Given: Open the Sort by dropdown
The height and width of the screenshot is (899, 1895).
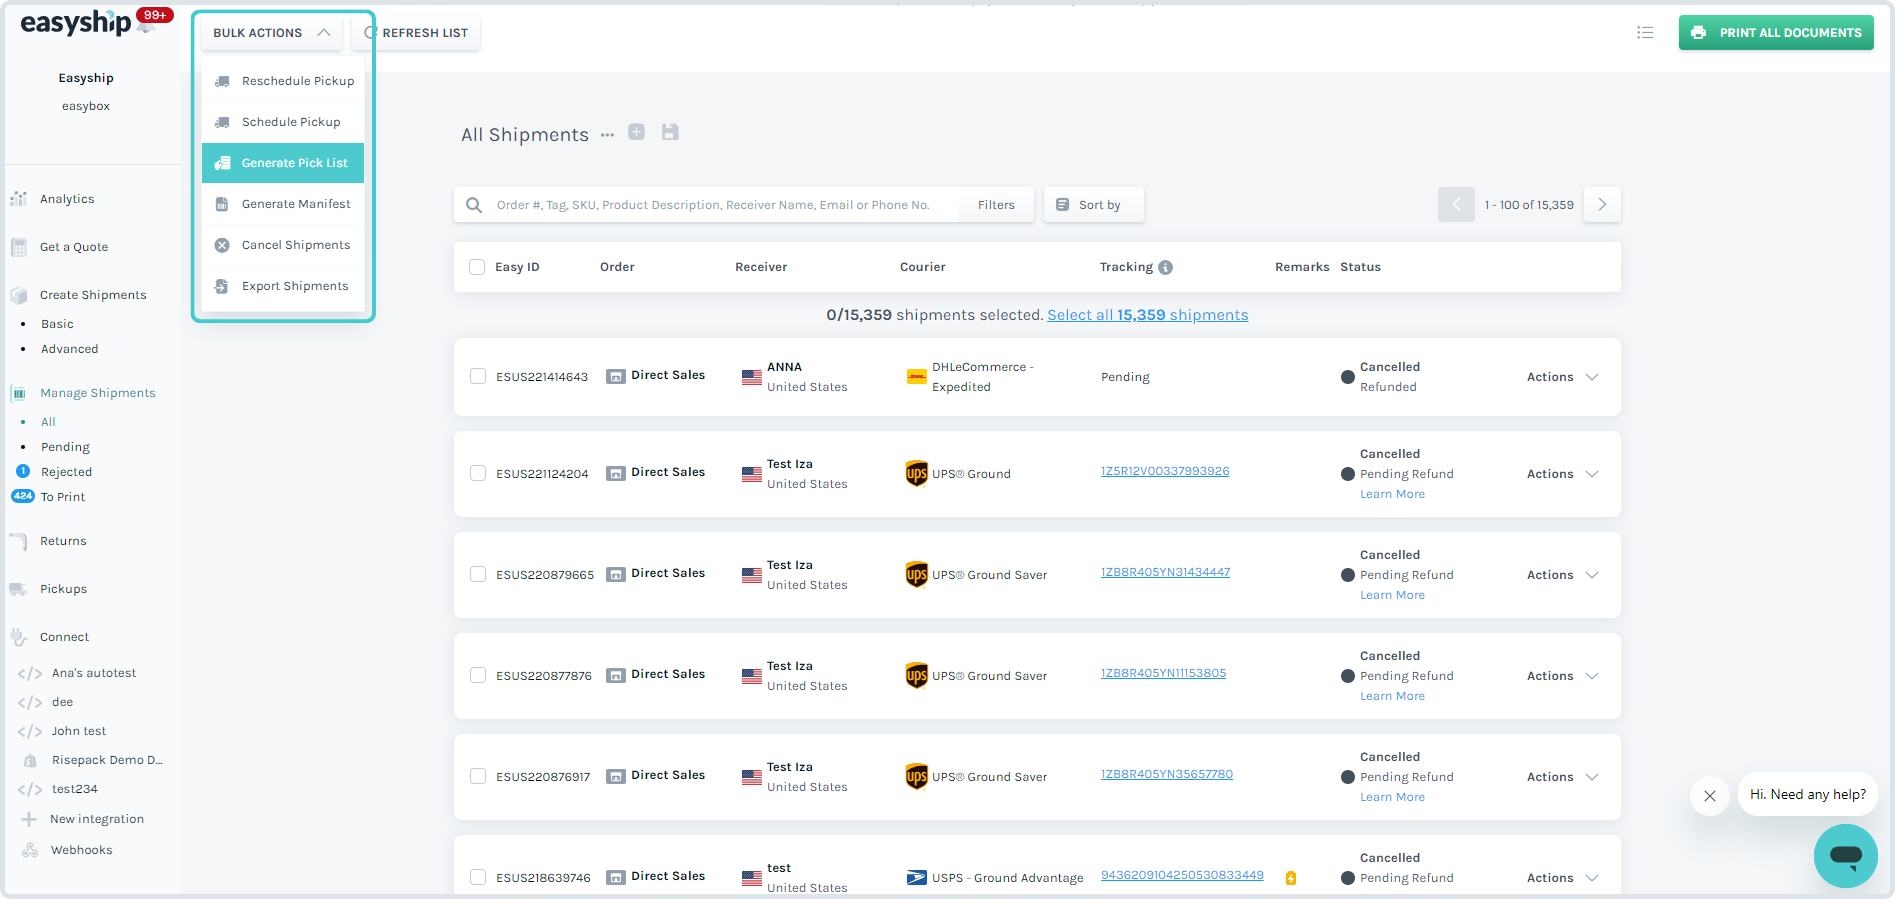Looking at the screenshot, I should tap(1093, 204).
